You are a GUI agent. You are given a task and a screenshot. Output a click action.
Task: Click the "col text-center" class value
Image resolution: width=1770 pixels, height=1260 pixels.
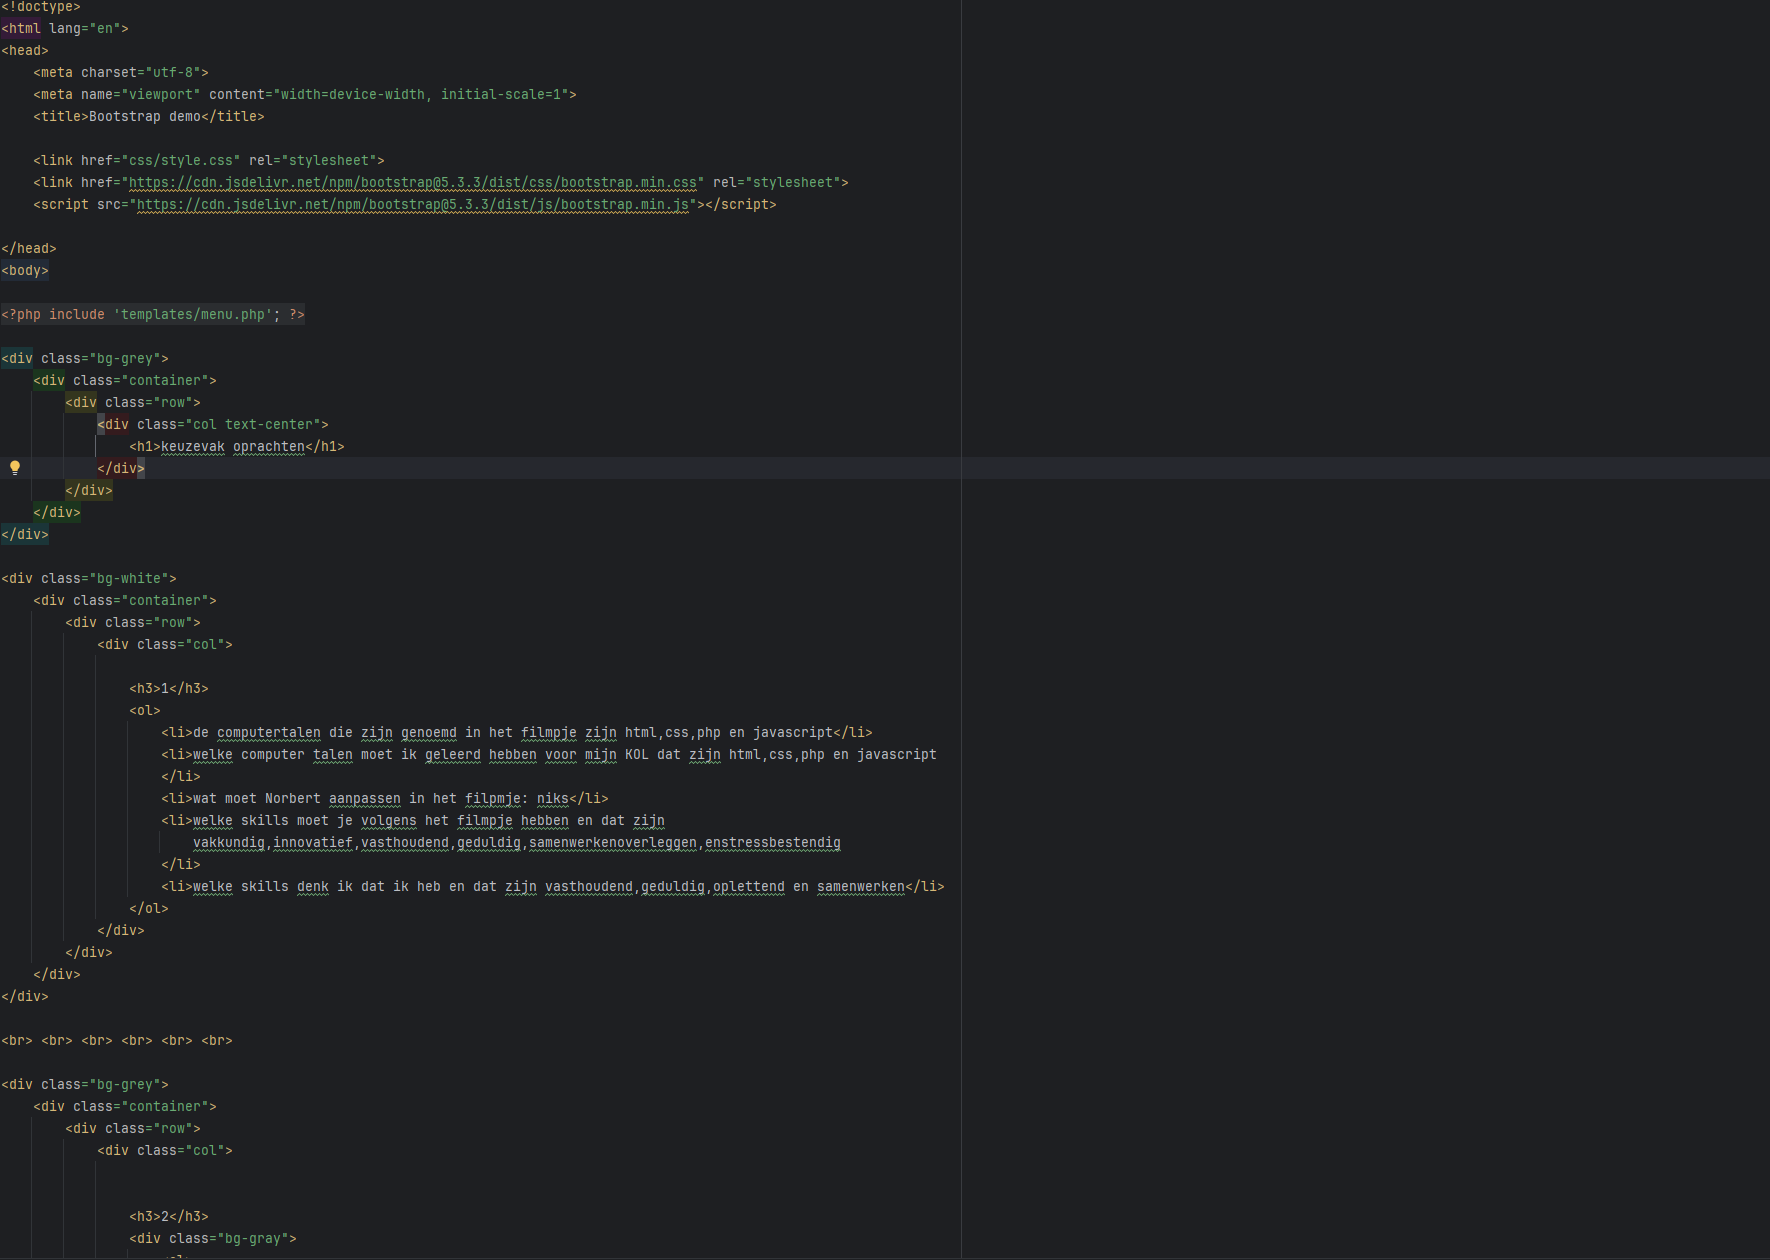(256, 425)
